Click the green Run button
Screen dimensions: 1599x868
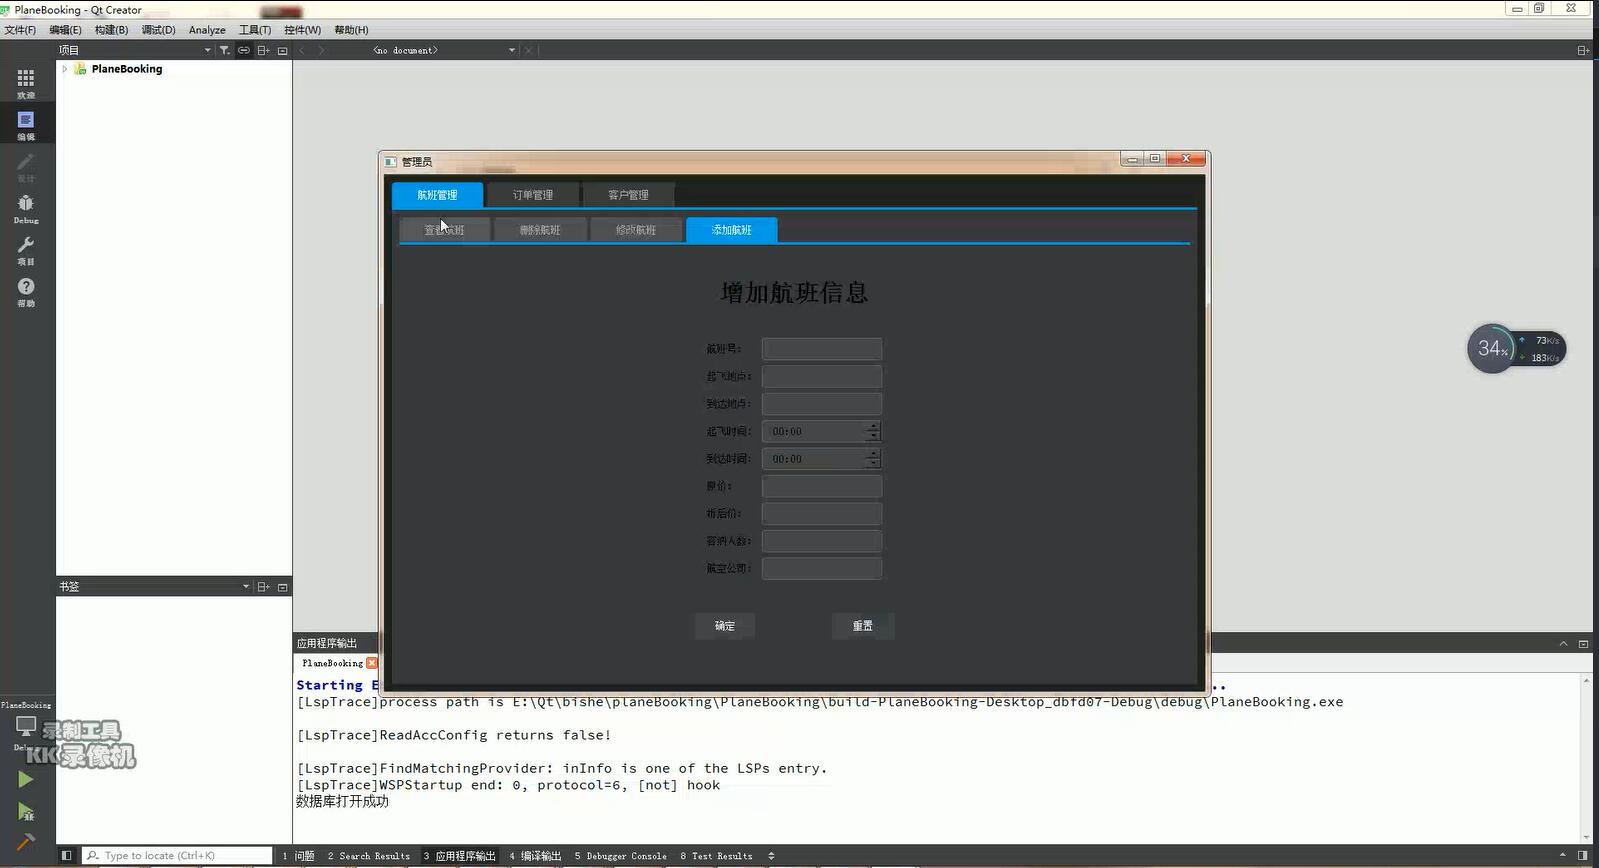tap(26, 779)
